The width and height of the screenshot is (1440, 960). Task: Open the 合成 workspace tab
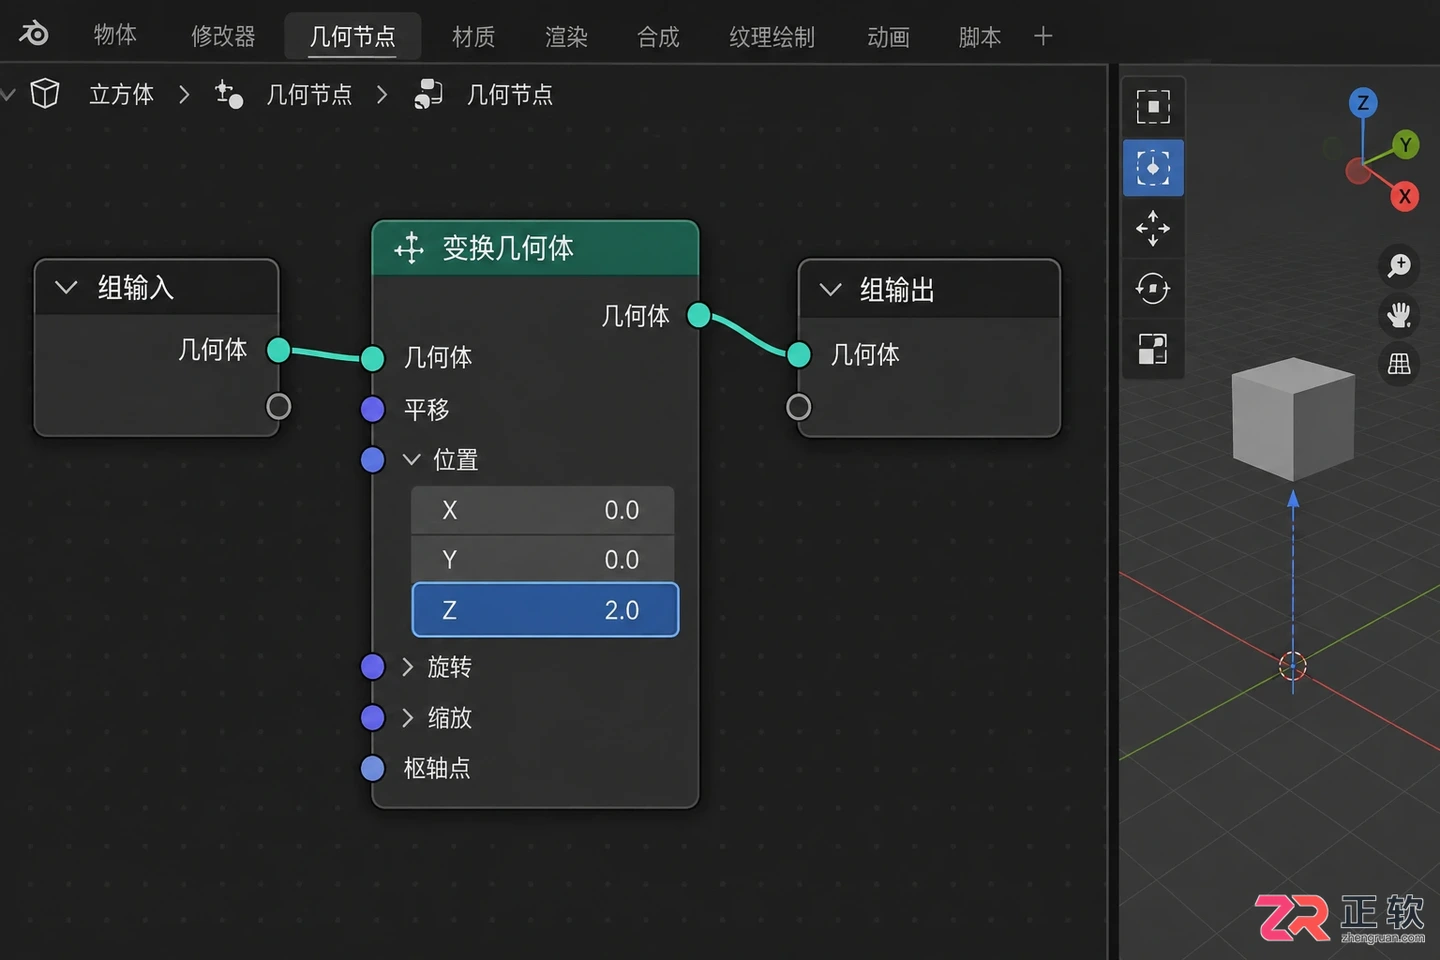(x=658, y=37)
